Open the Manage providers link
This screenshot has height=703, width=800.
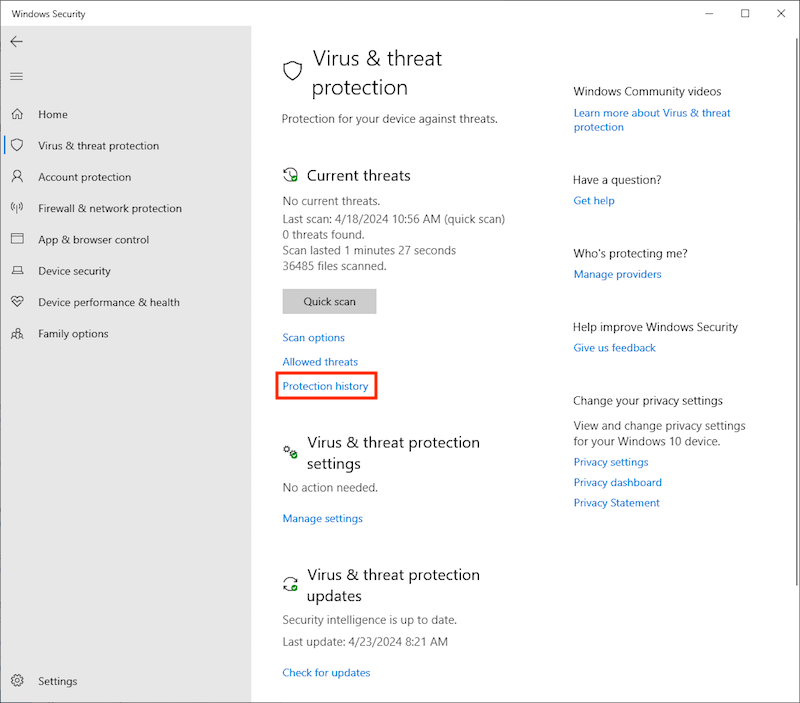click(x=617, y=275)
